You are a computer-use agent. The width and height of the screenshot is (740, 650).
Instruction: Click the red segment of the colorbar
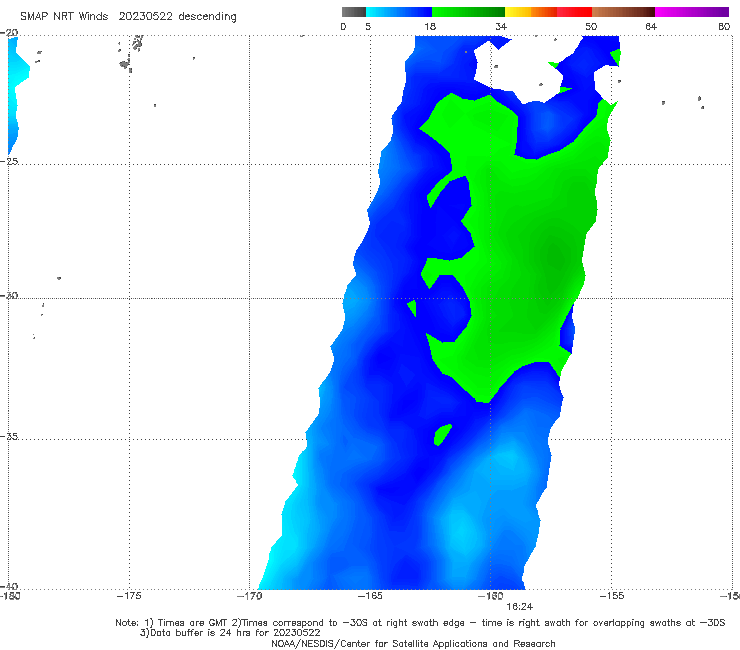[574, 12]
